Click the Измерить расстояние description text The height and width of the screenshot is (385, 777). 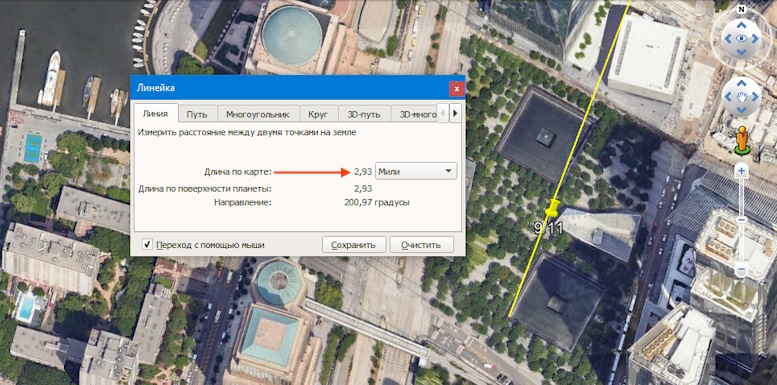[x=247, y=132]
